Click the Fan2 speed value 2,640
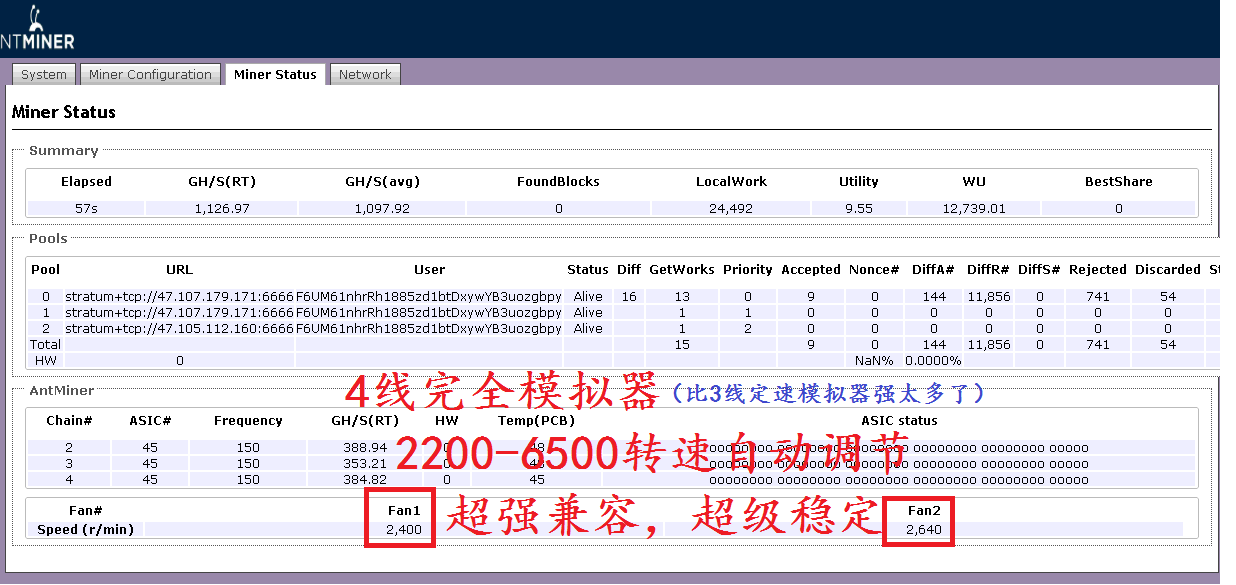 click(923, 530)
